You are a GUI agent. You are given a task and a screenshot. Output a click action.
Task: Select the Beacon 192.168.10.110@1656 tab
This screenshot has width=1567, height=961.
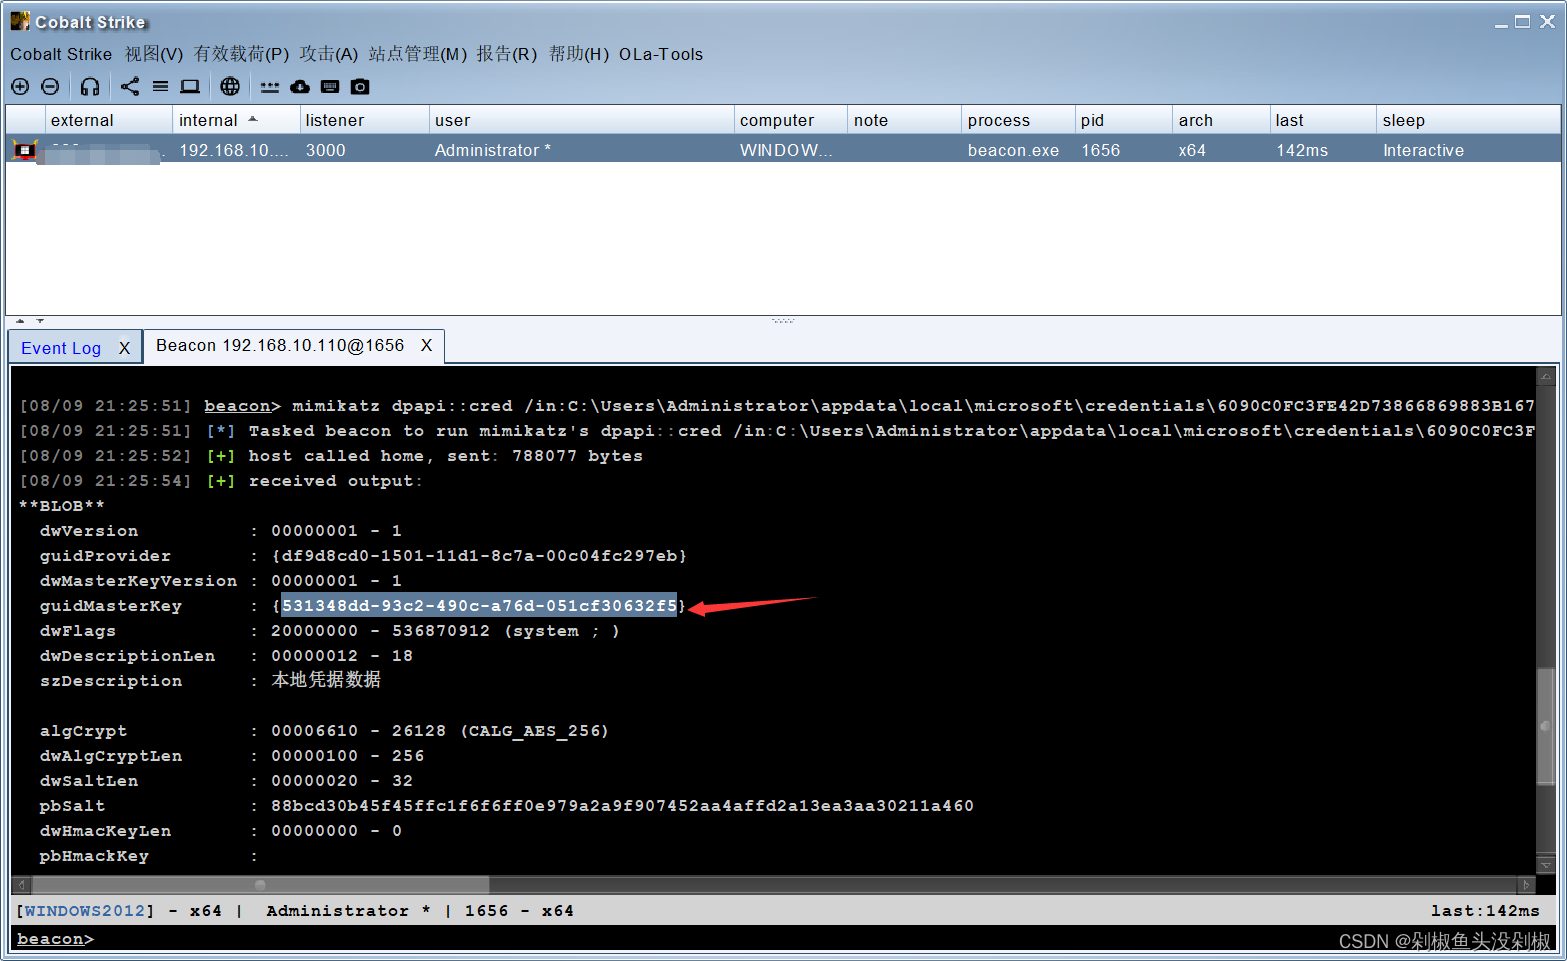tap(280, 345)
